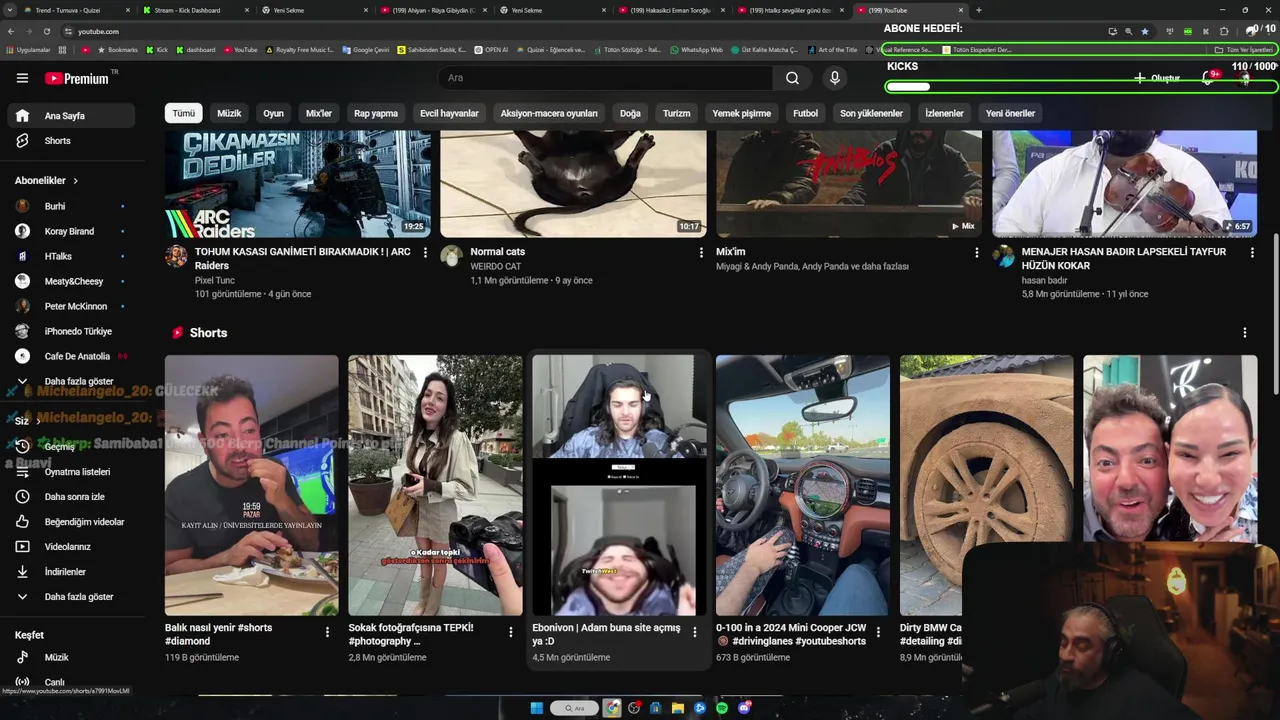Open File Explorer from the taskbar

[x=678, y=708]
